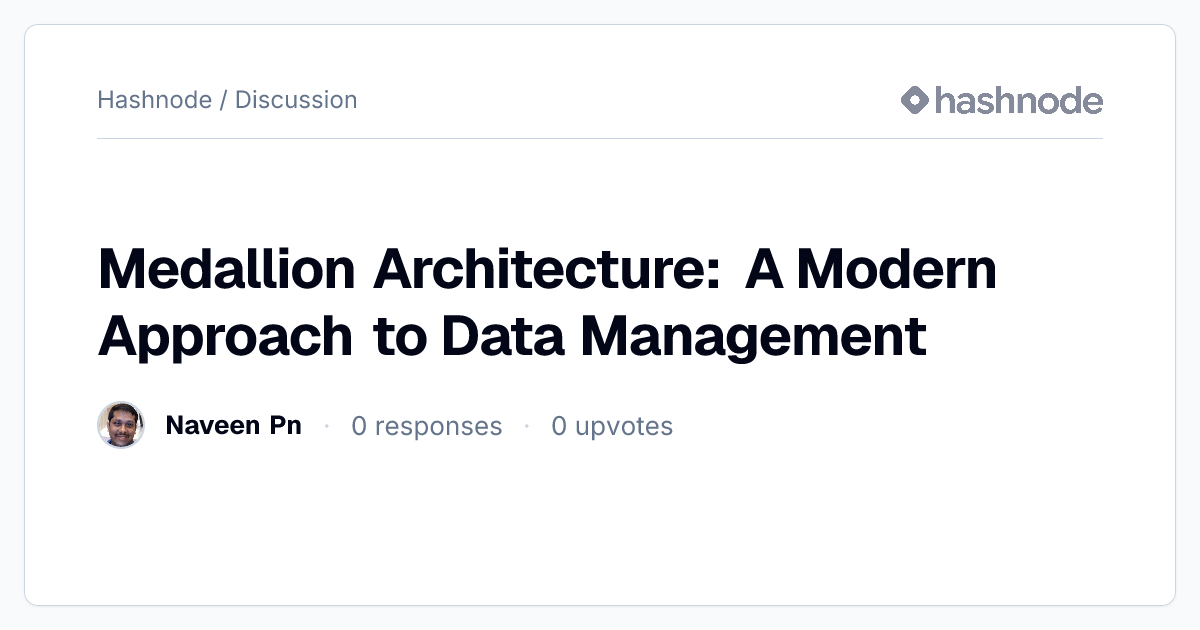Click the word "Medallion" in the heading
This screenshot has width=1200, height=630.
tap(226, 269)
